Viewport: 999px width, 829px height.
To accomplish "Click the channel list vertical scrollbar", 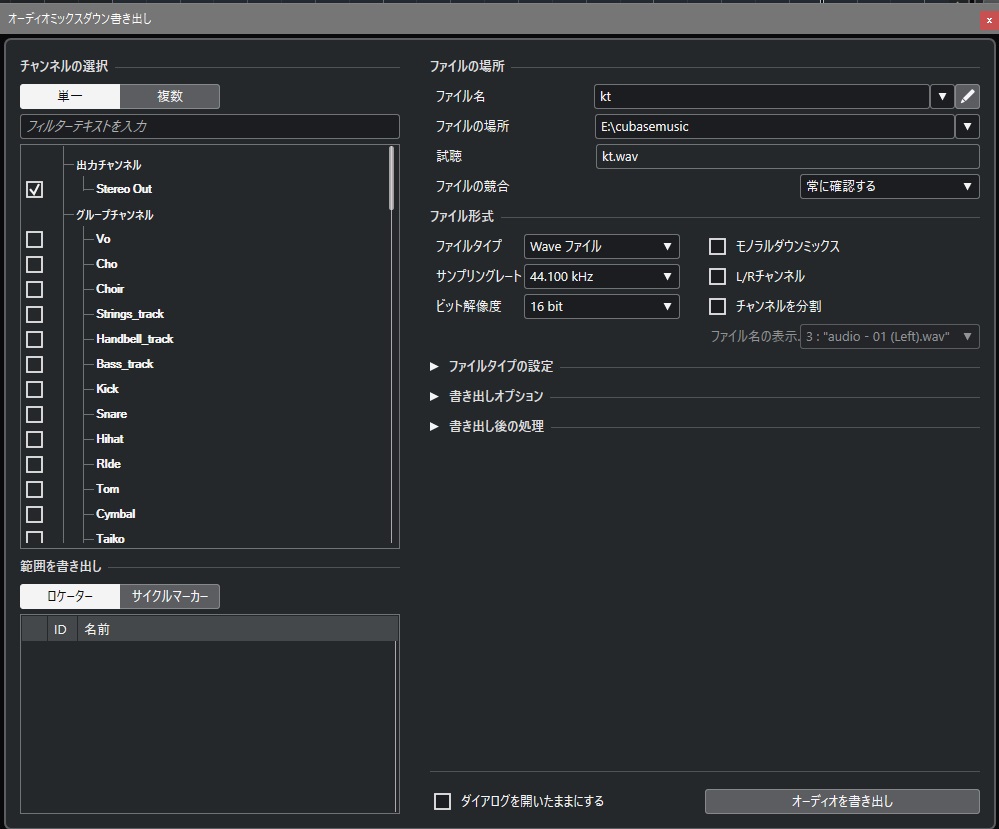I will click(x=391, y=178).
